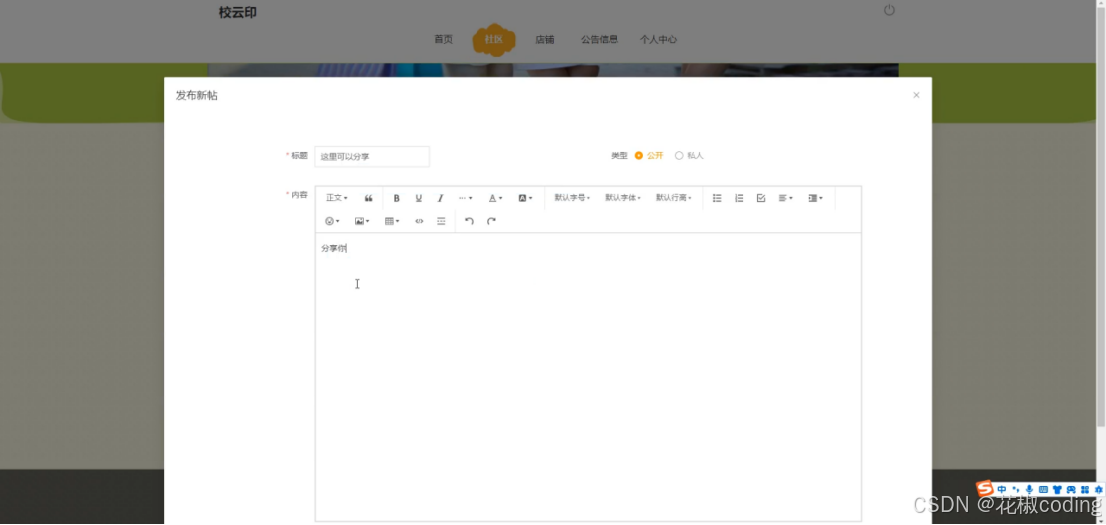Image resolution: width=1106 pixels, height=525 pixels.
Task: Open Sogou toolbox grid icon
Action: tap(1084, 489)
